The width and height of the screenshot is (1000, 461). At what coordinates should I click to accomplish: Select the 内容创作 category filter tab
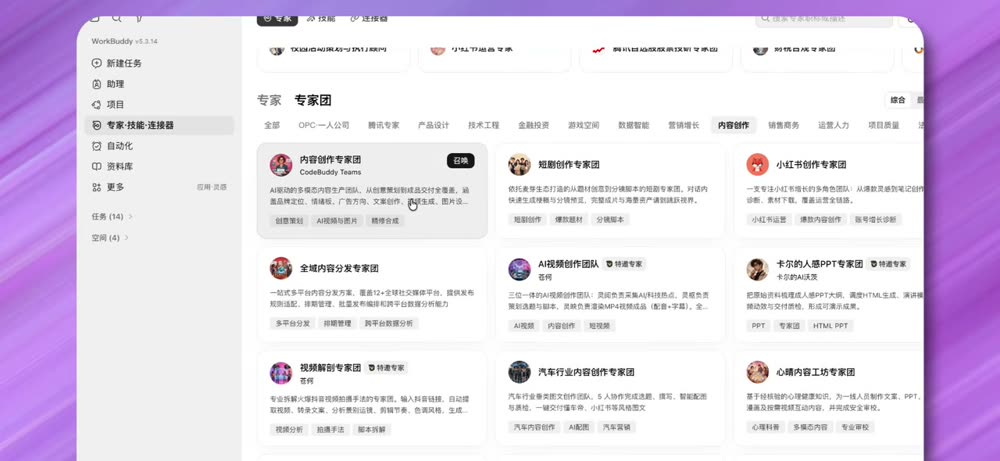pos(733,126)
